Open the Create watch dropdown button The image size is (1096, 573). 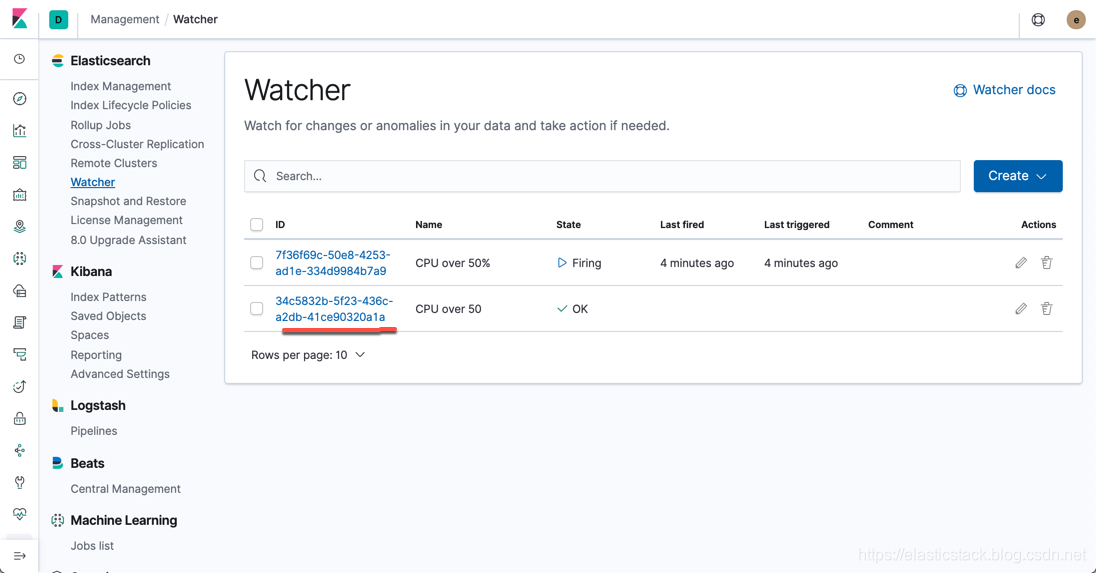[x=1018, y=176]
